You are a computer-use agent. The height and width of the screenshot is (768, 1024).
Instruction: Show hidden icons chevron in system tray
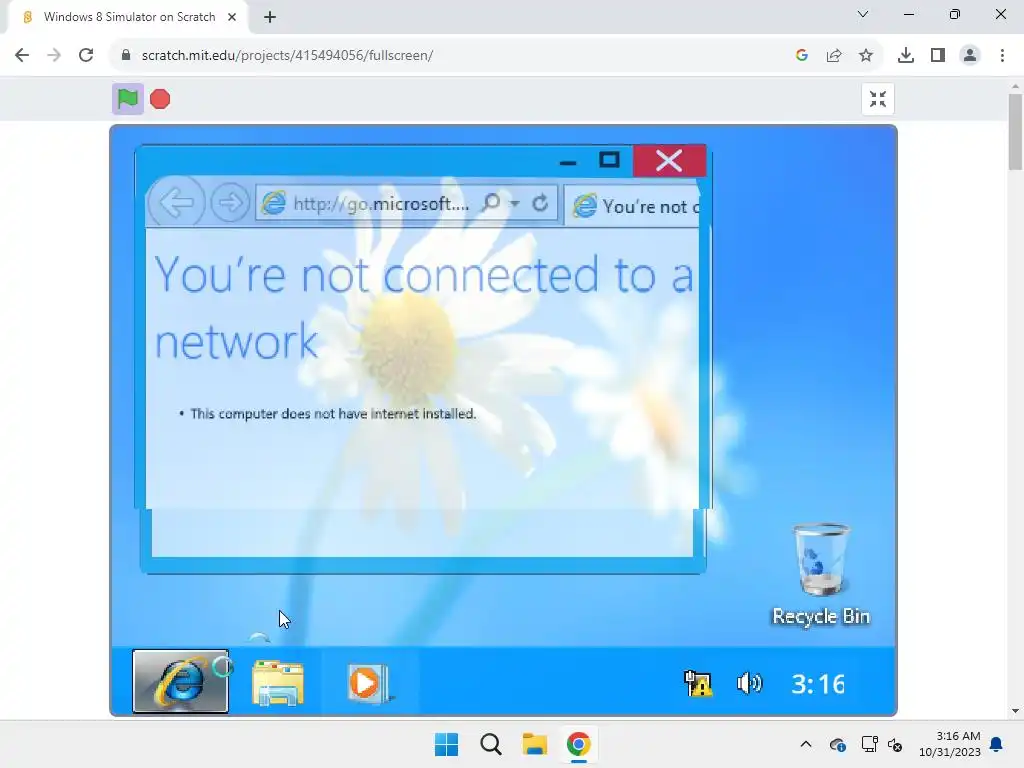coord(806,744)
